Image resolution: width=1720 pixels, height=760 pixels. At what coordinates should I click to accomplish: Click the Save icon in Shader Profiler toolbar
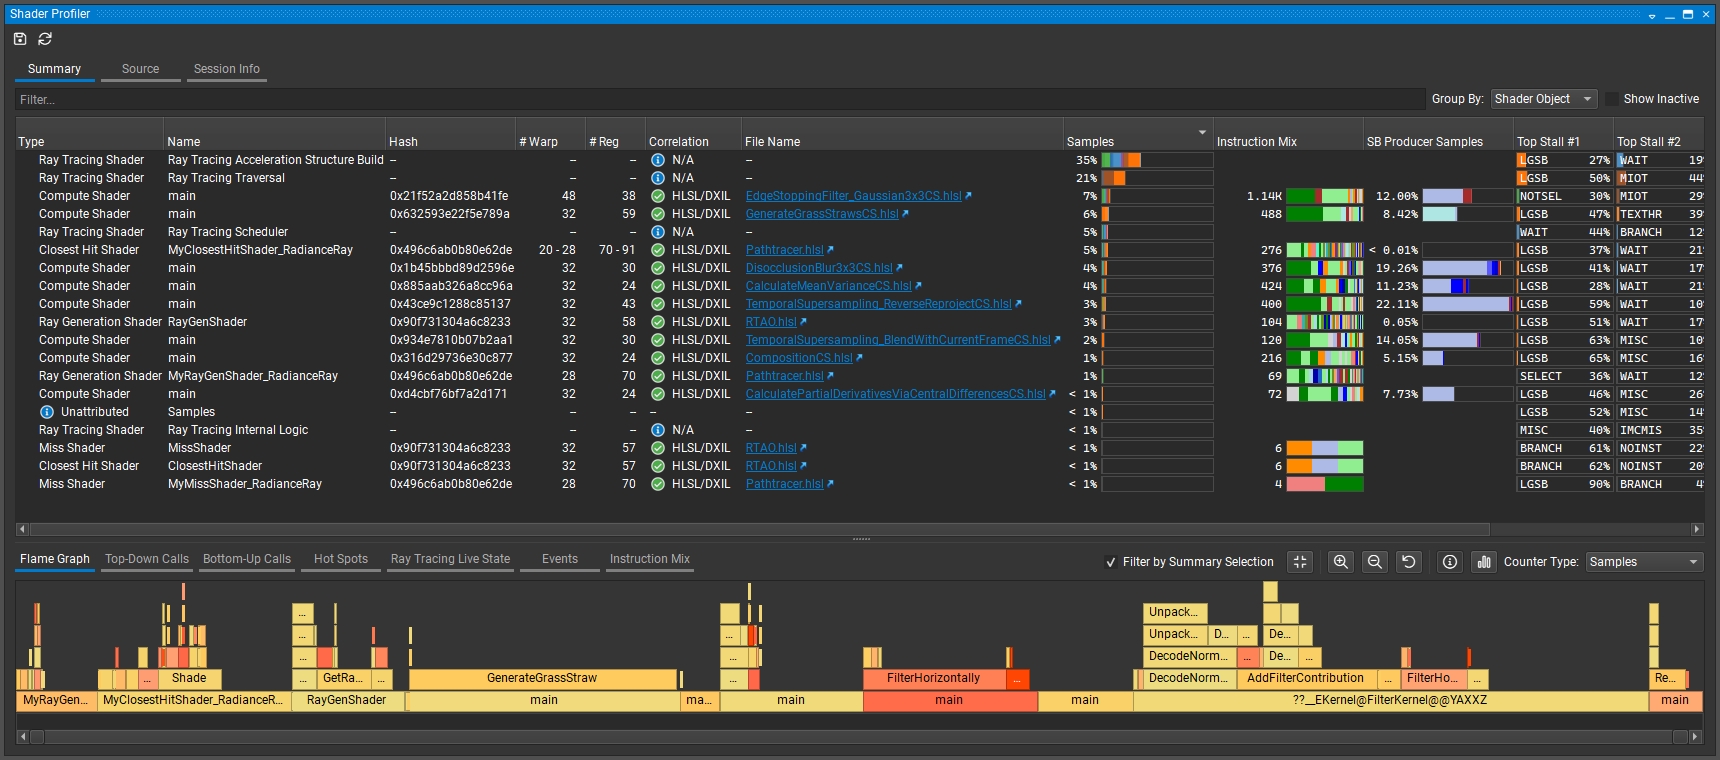(20, 39)
